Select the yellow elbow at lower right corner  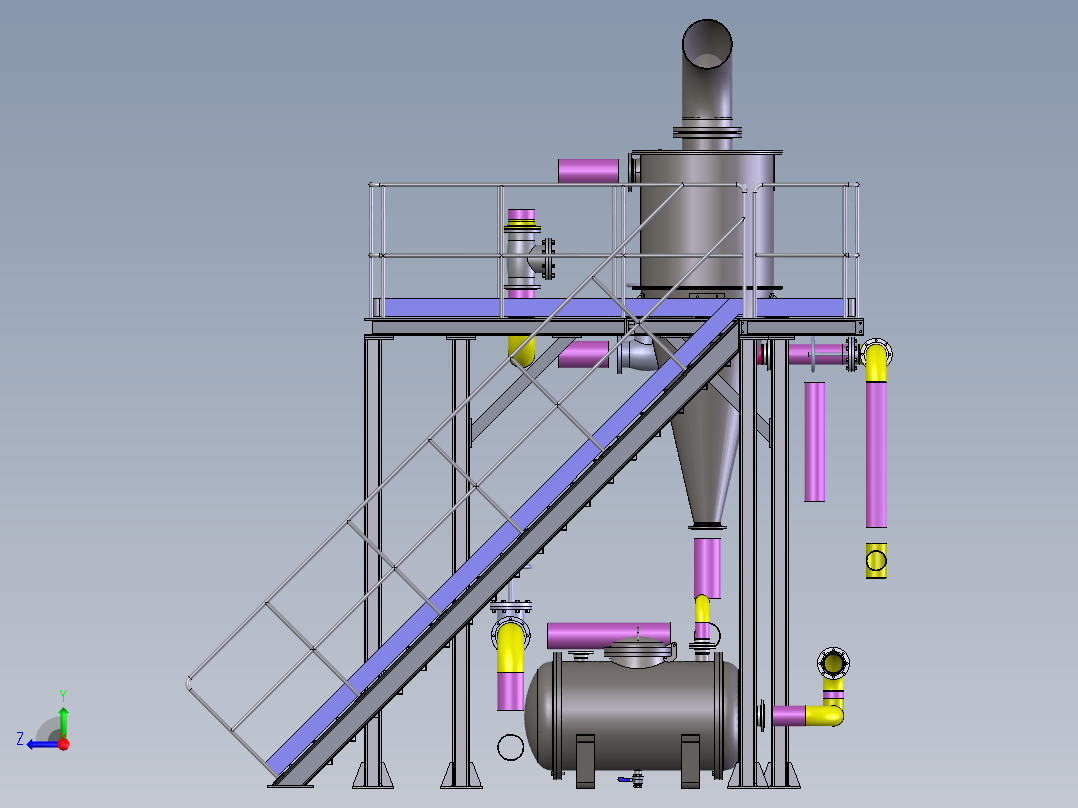click(x=826, y=714)
